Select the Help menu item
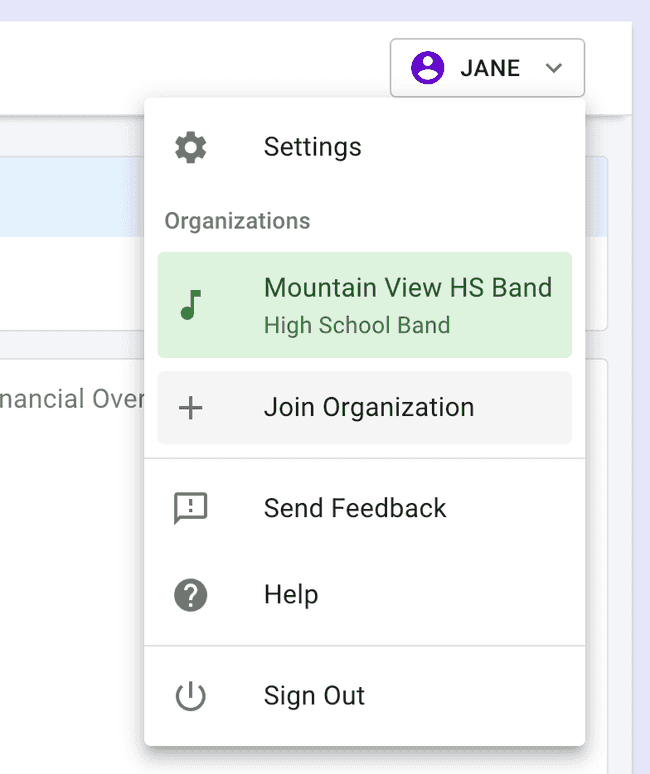Screen dimensions: 650x774 [x=291, y=595]
